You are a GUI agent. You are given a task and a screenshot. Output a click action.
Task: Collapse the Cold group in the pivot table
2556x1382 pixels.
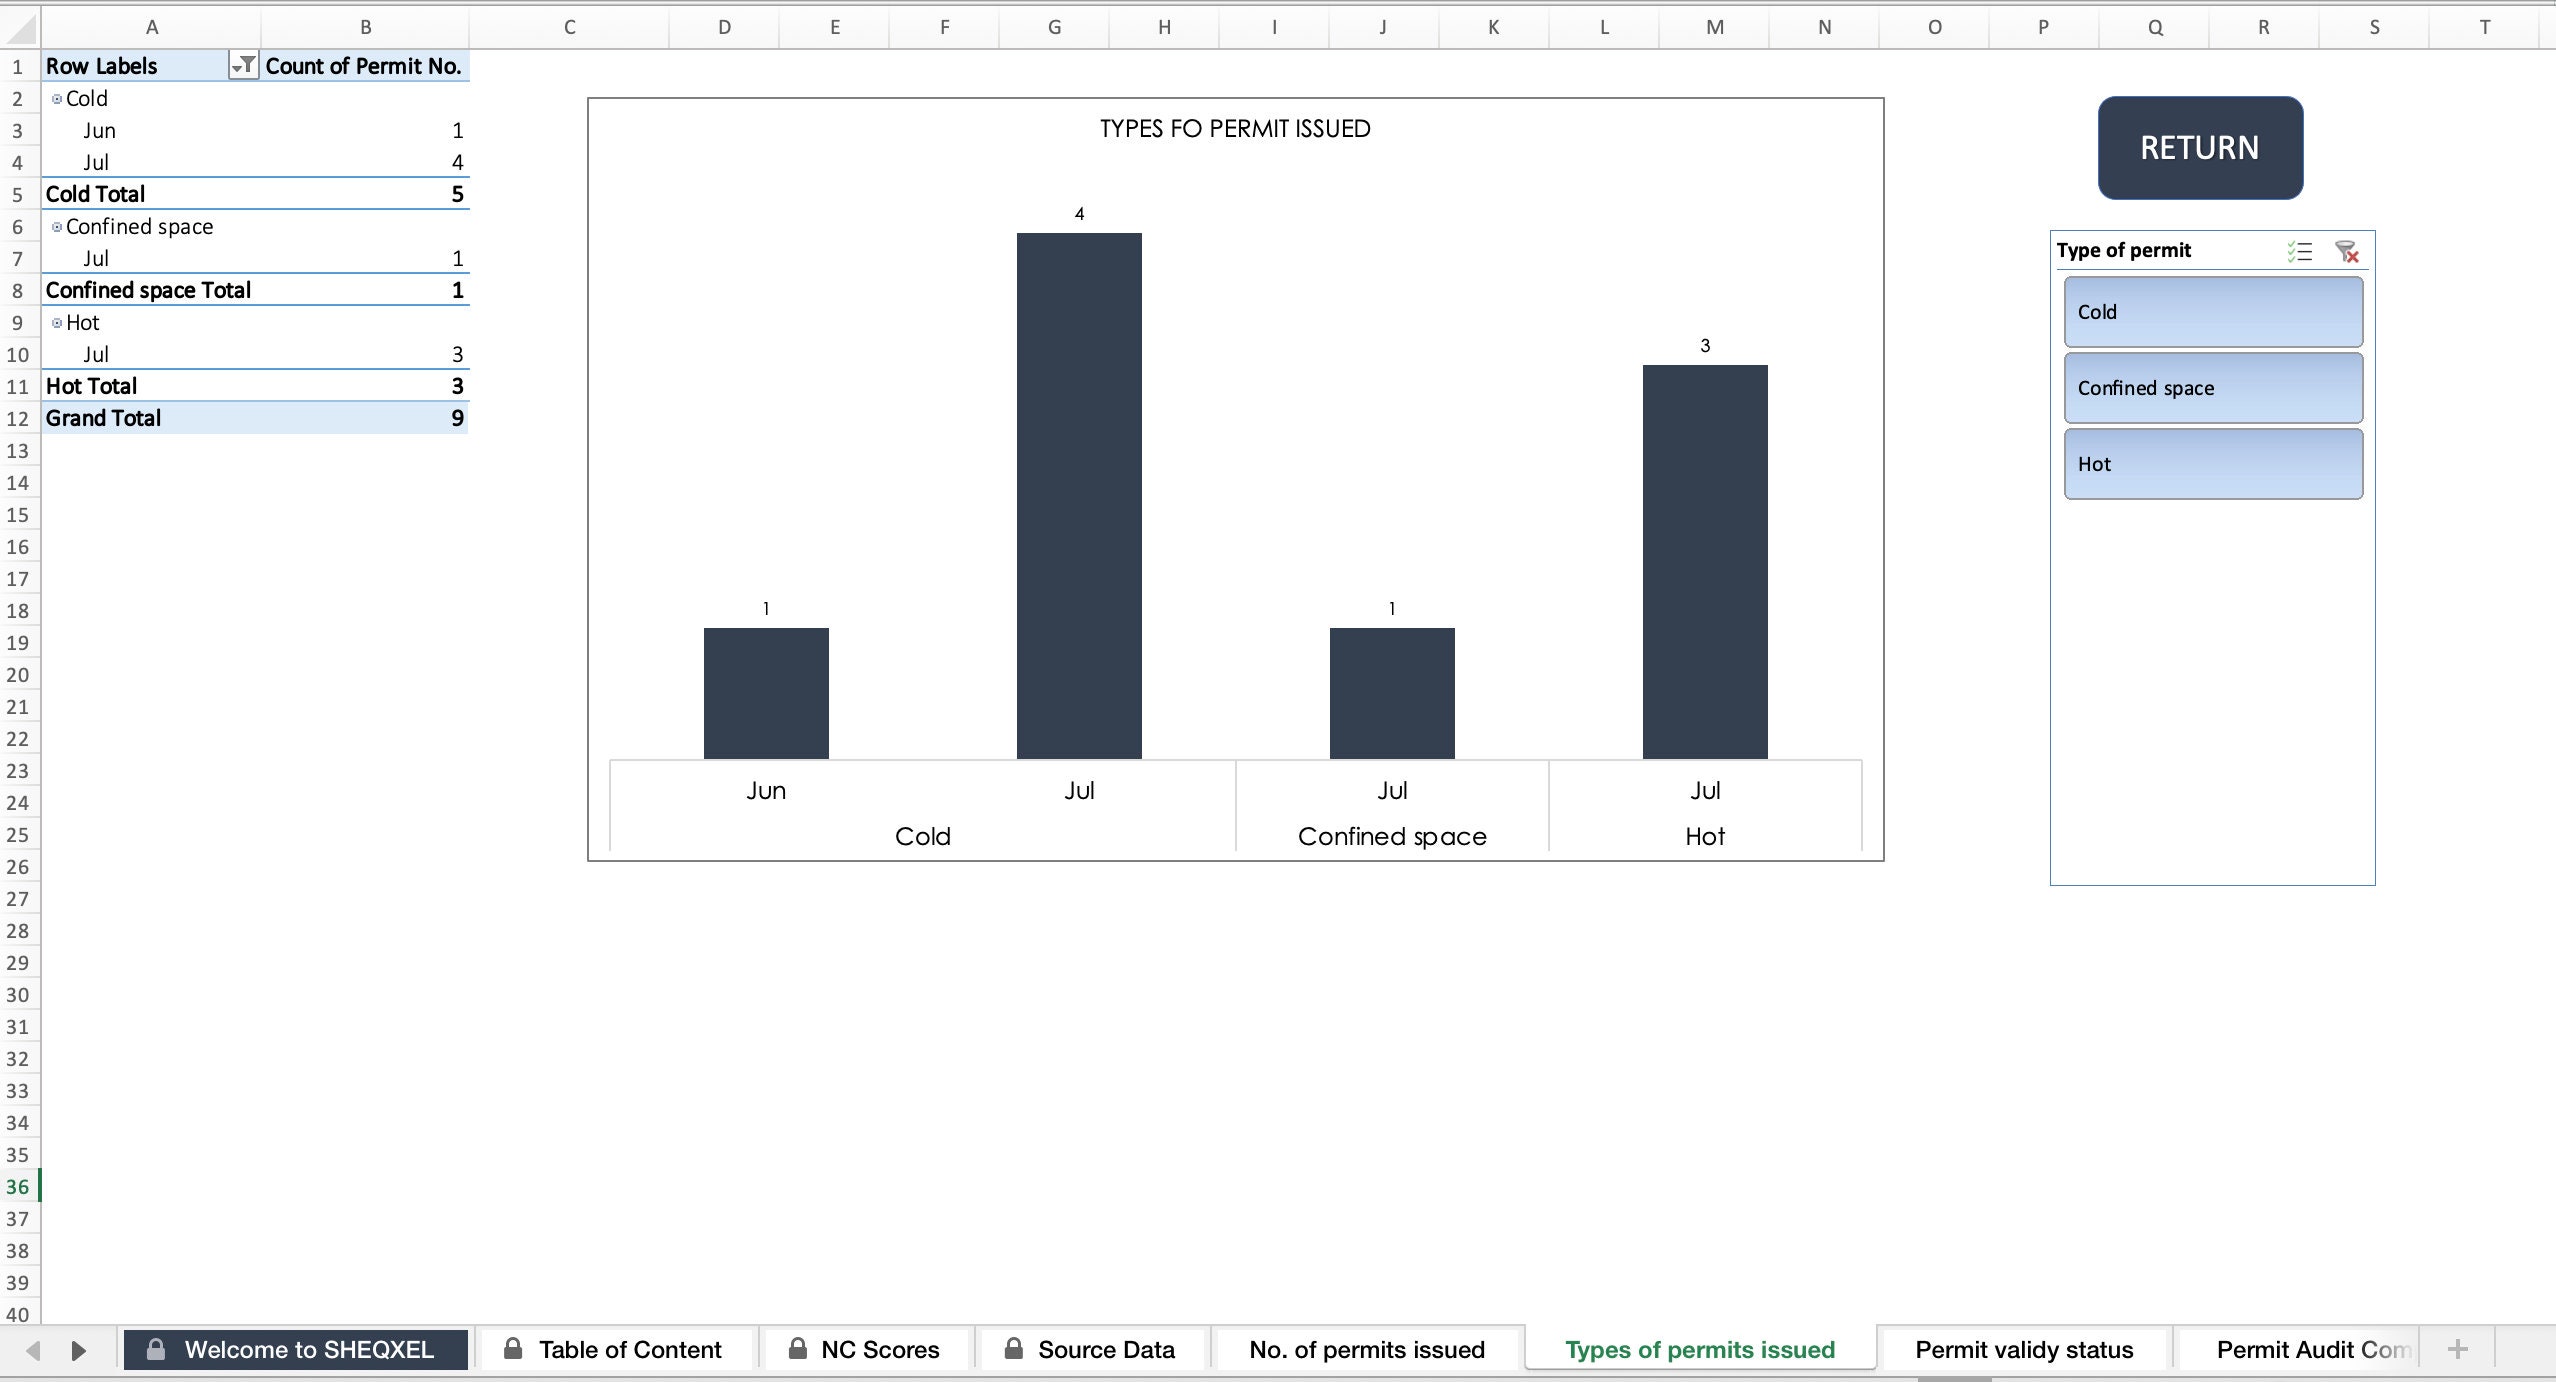pos(58,98)
